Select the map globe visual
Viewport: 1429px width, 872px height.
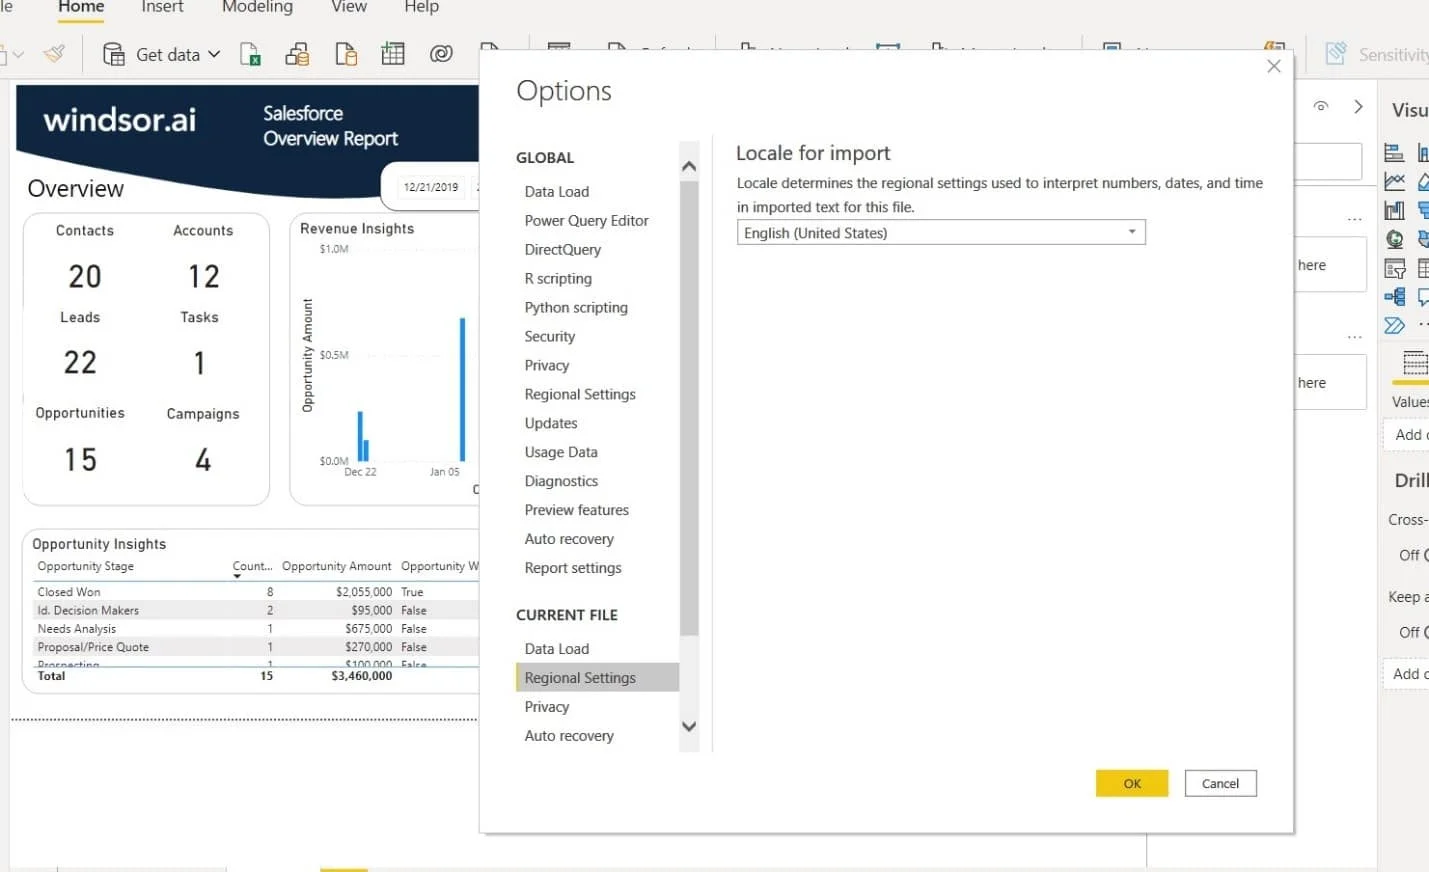tap(1394, 239)
